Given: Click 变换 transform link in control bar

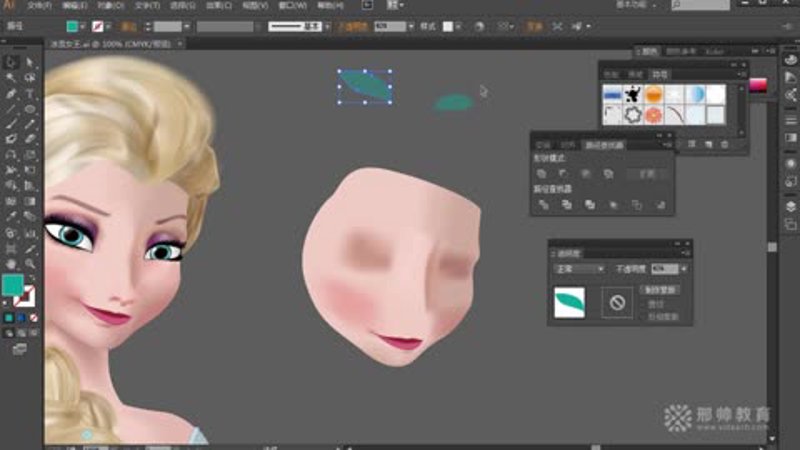Looking at the screenshot, I should tap(534, 27).
